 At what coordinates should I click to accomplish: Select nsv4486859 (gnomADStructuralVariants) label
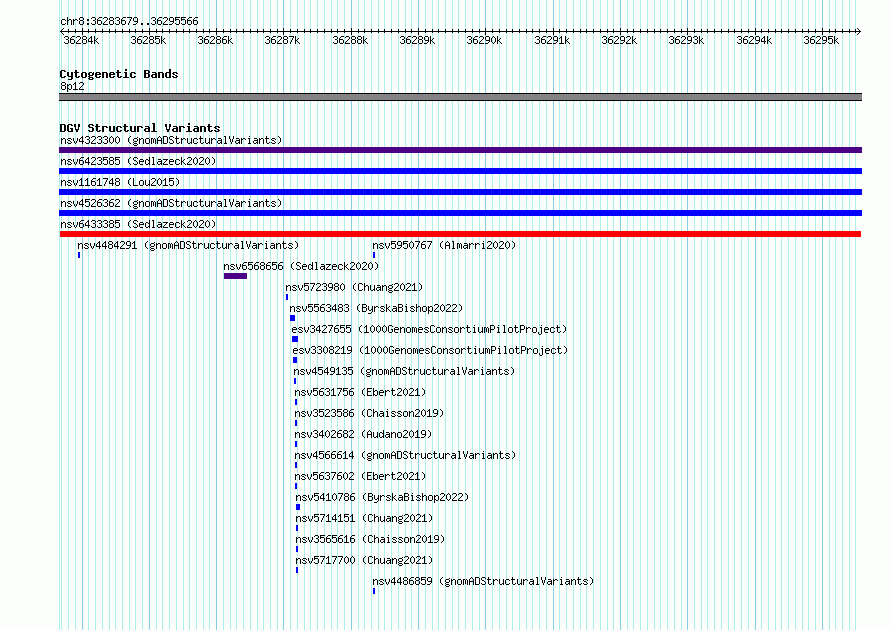483,581
